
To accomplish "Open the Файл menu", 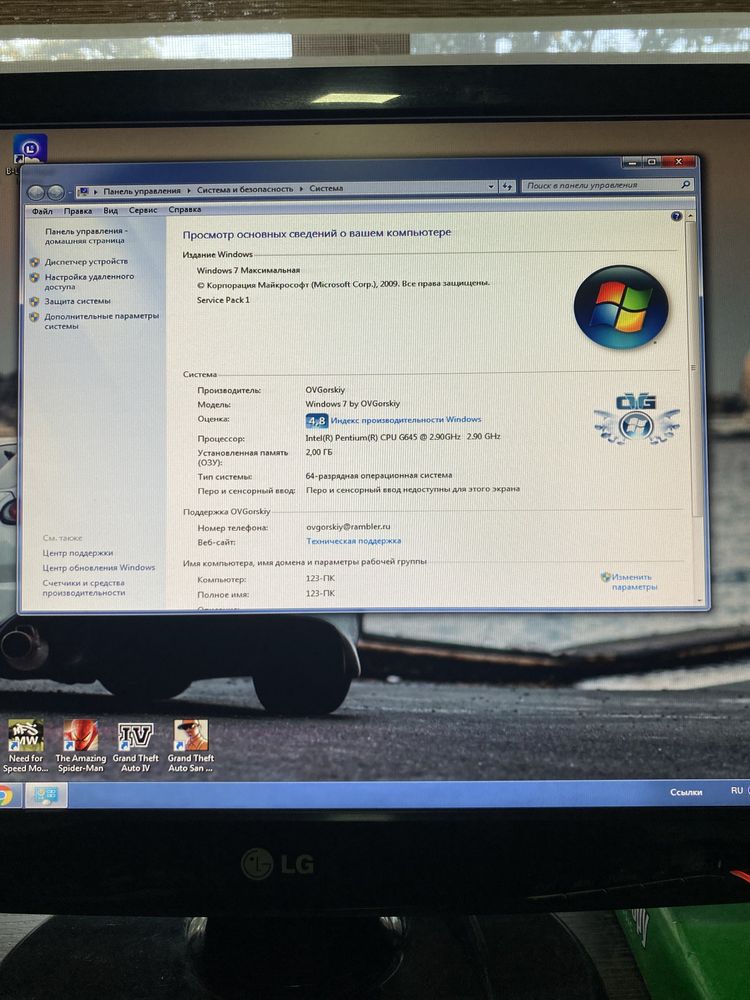I will [42, 211].
